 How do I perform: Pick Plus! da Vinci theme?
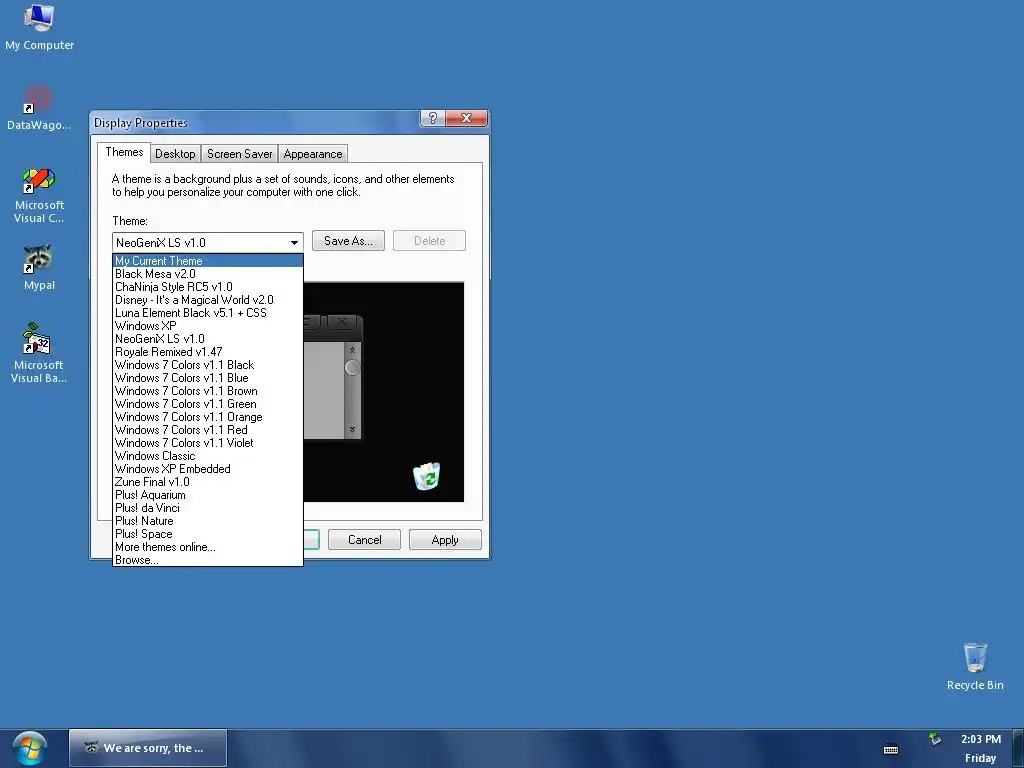click(208, 508)
